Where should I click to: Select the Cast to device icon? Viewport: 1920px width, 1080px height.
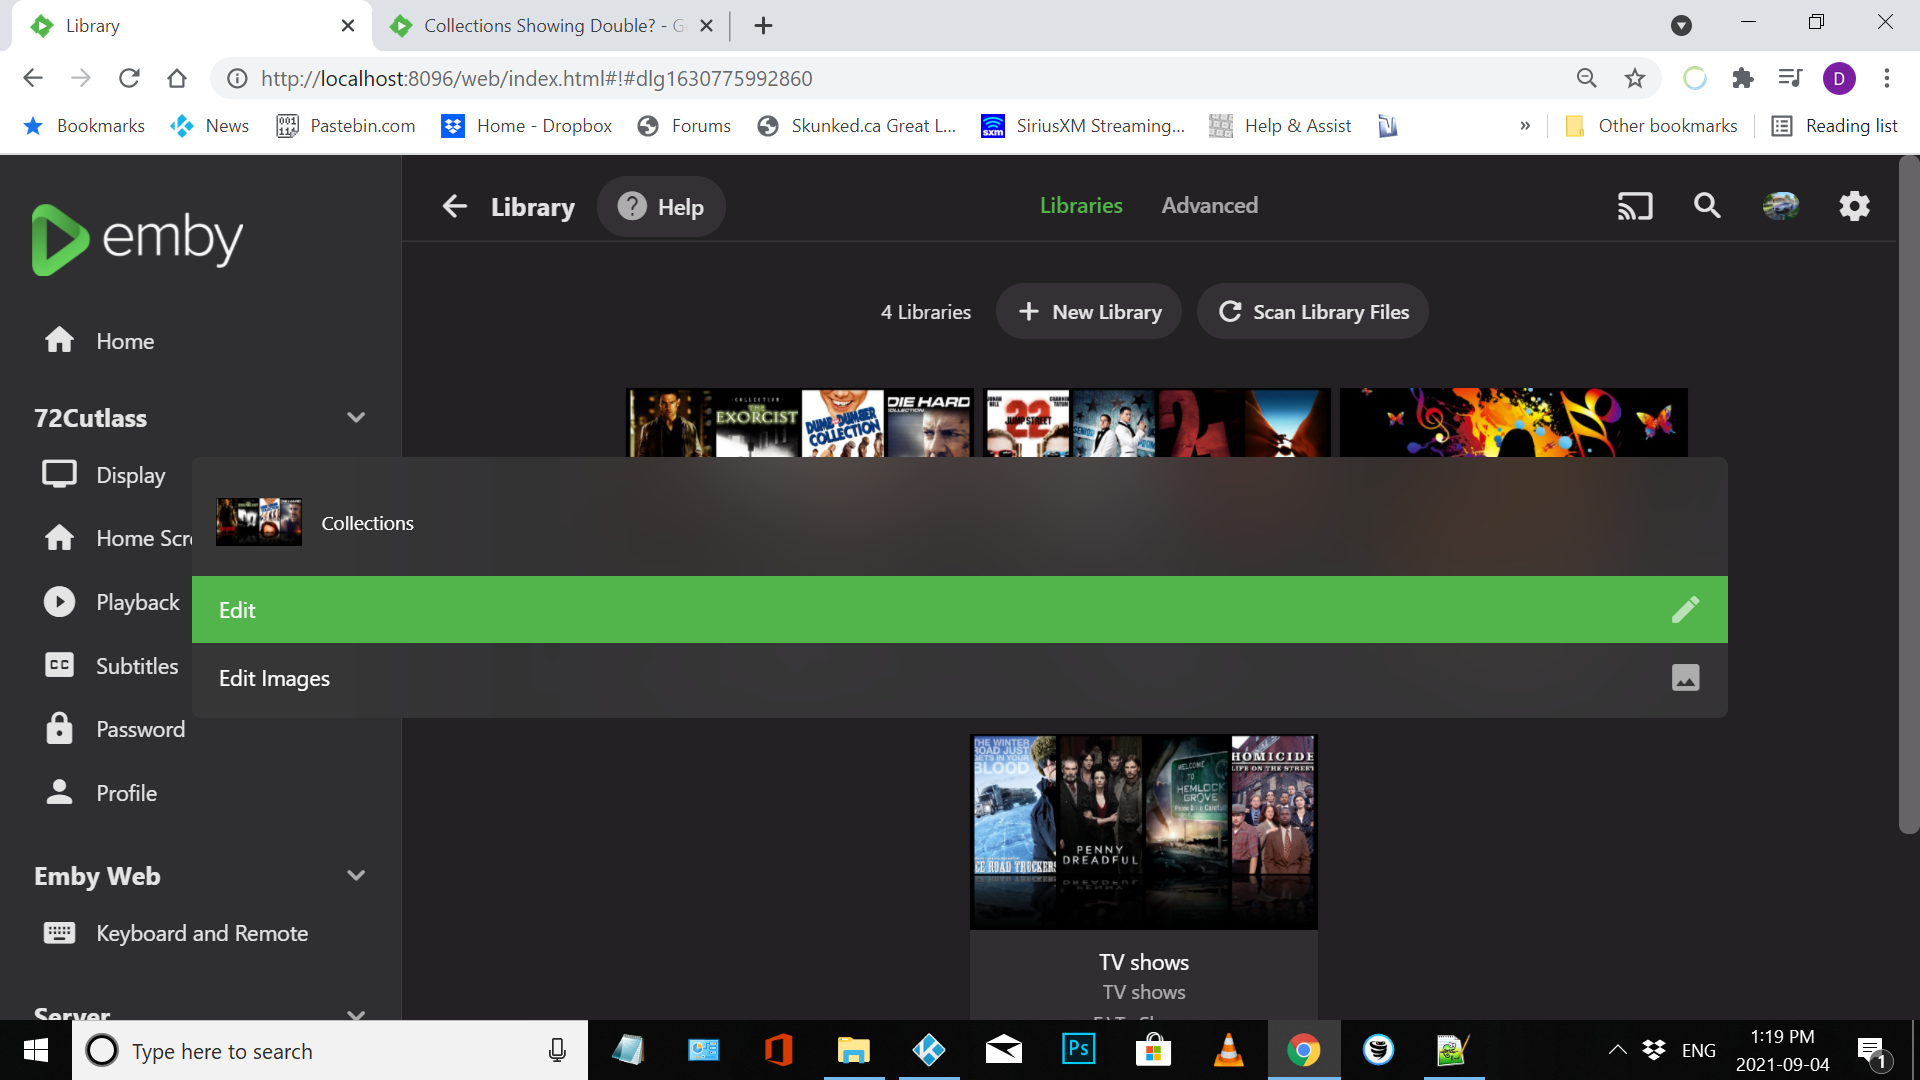tap(1634, 206)
